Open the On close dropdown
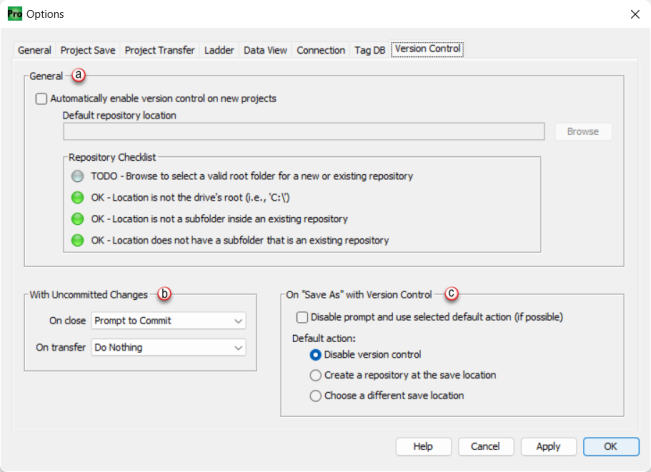This screenshot has width=651, height=472. (x=167, y=321)
